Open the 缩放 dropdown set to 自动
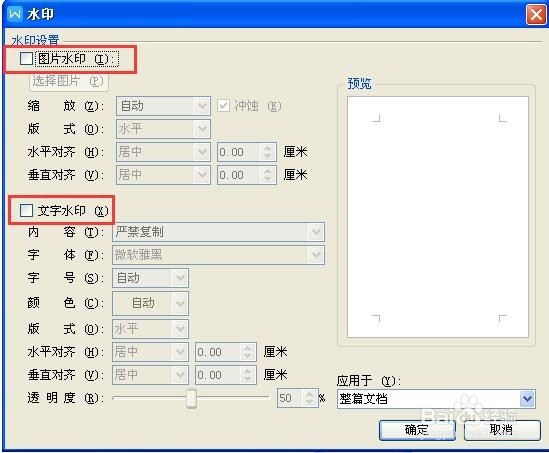The height and width of the screenshot is (453, 549). (163, 106)
